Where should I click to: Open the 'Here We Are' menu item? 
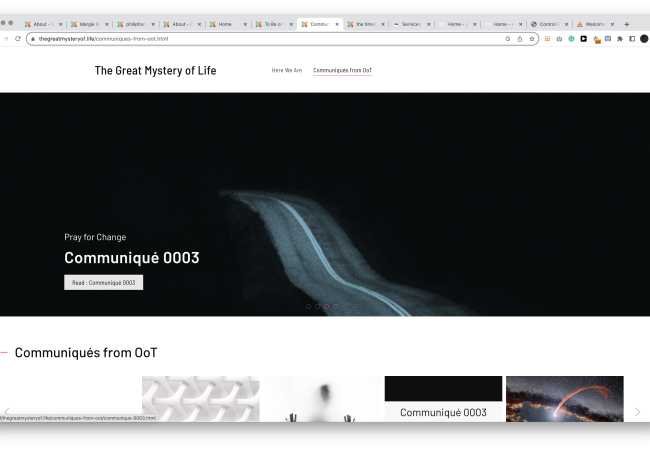[287, 71]
